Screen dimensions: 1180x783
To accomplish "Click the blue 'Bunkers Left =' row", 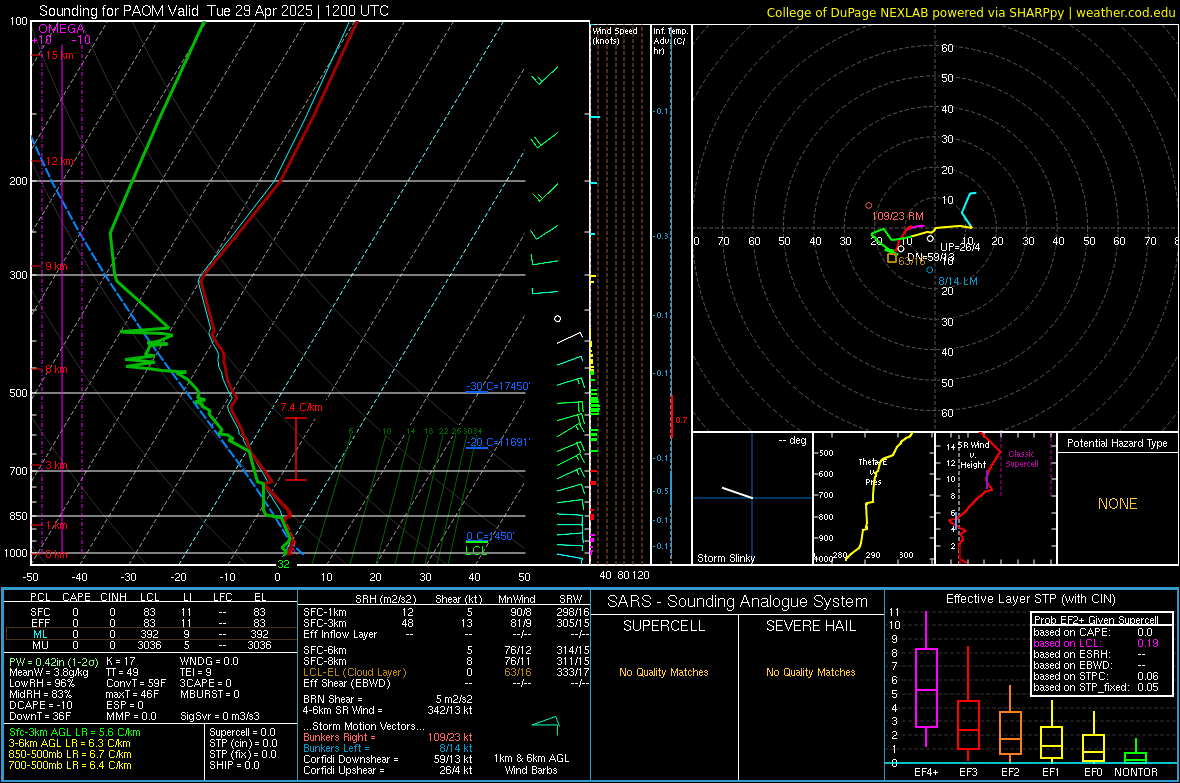I will (x=388, y=748).
